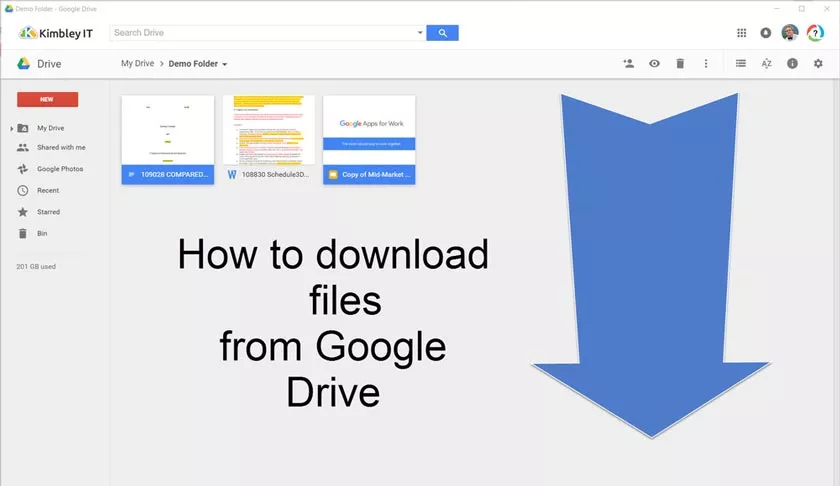
Task: Select the 109028 COMPARED thumbnail
Action: click(x=168, y=130)
